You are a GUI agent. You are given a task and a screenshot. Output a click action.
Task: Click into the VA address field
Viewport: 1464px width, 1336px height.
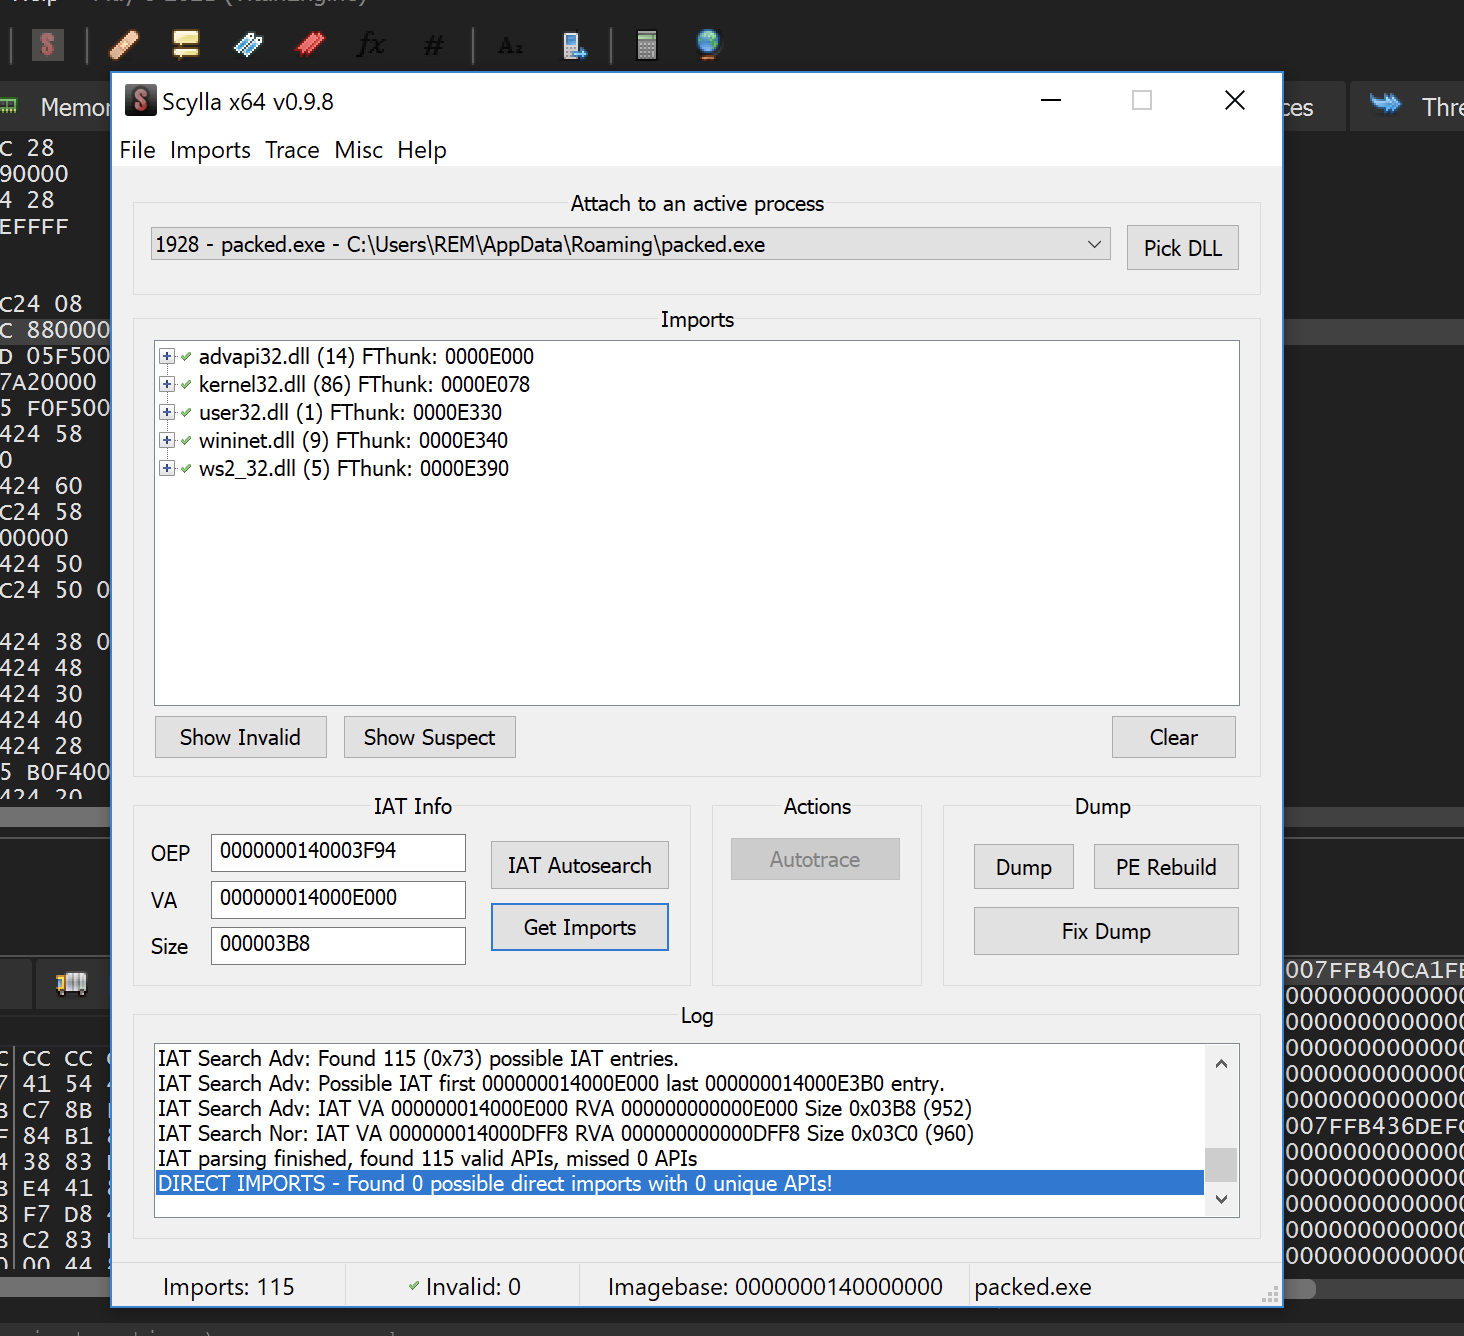pyautogui.click(x=338, y=899)
